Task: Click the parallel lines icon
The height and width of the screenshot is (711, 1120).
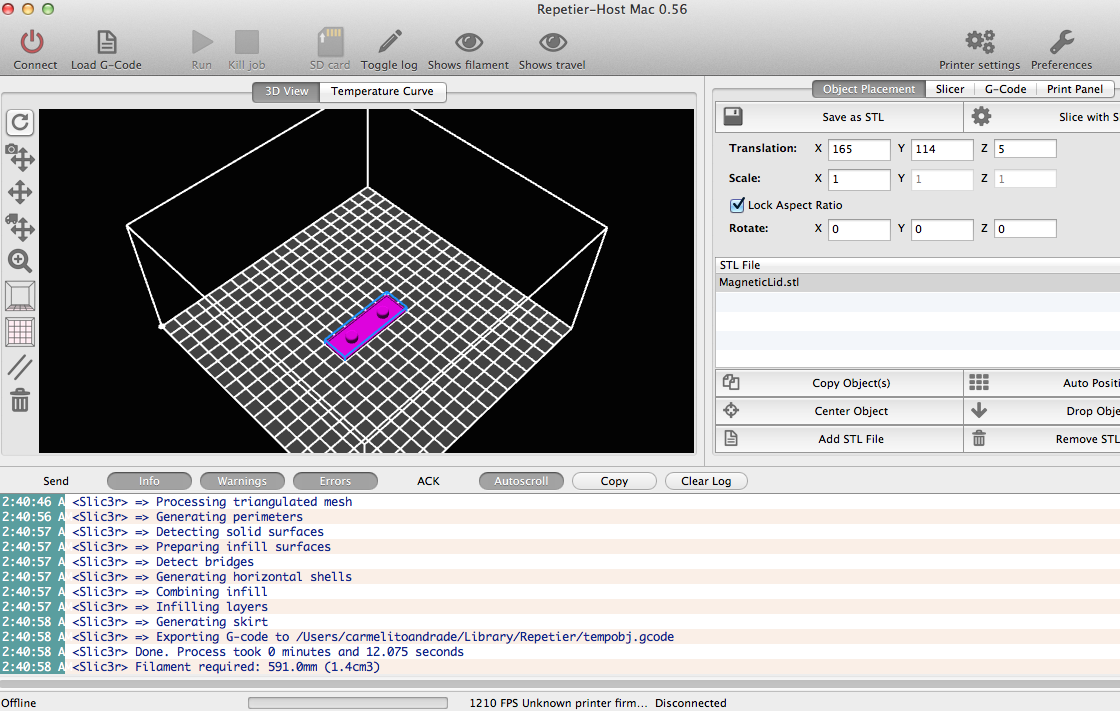Action: pos(20,367)
